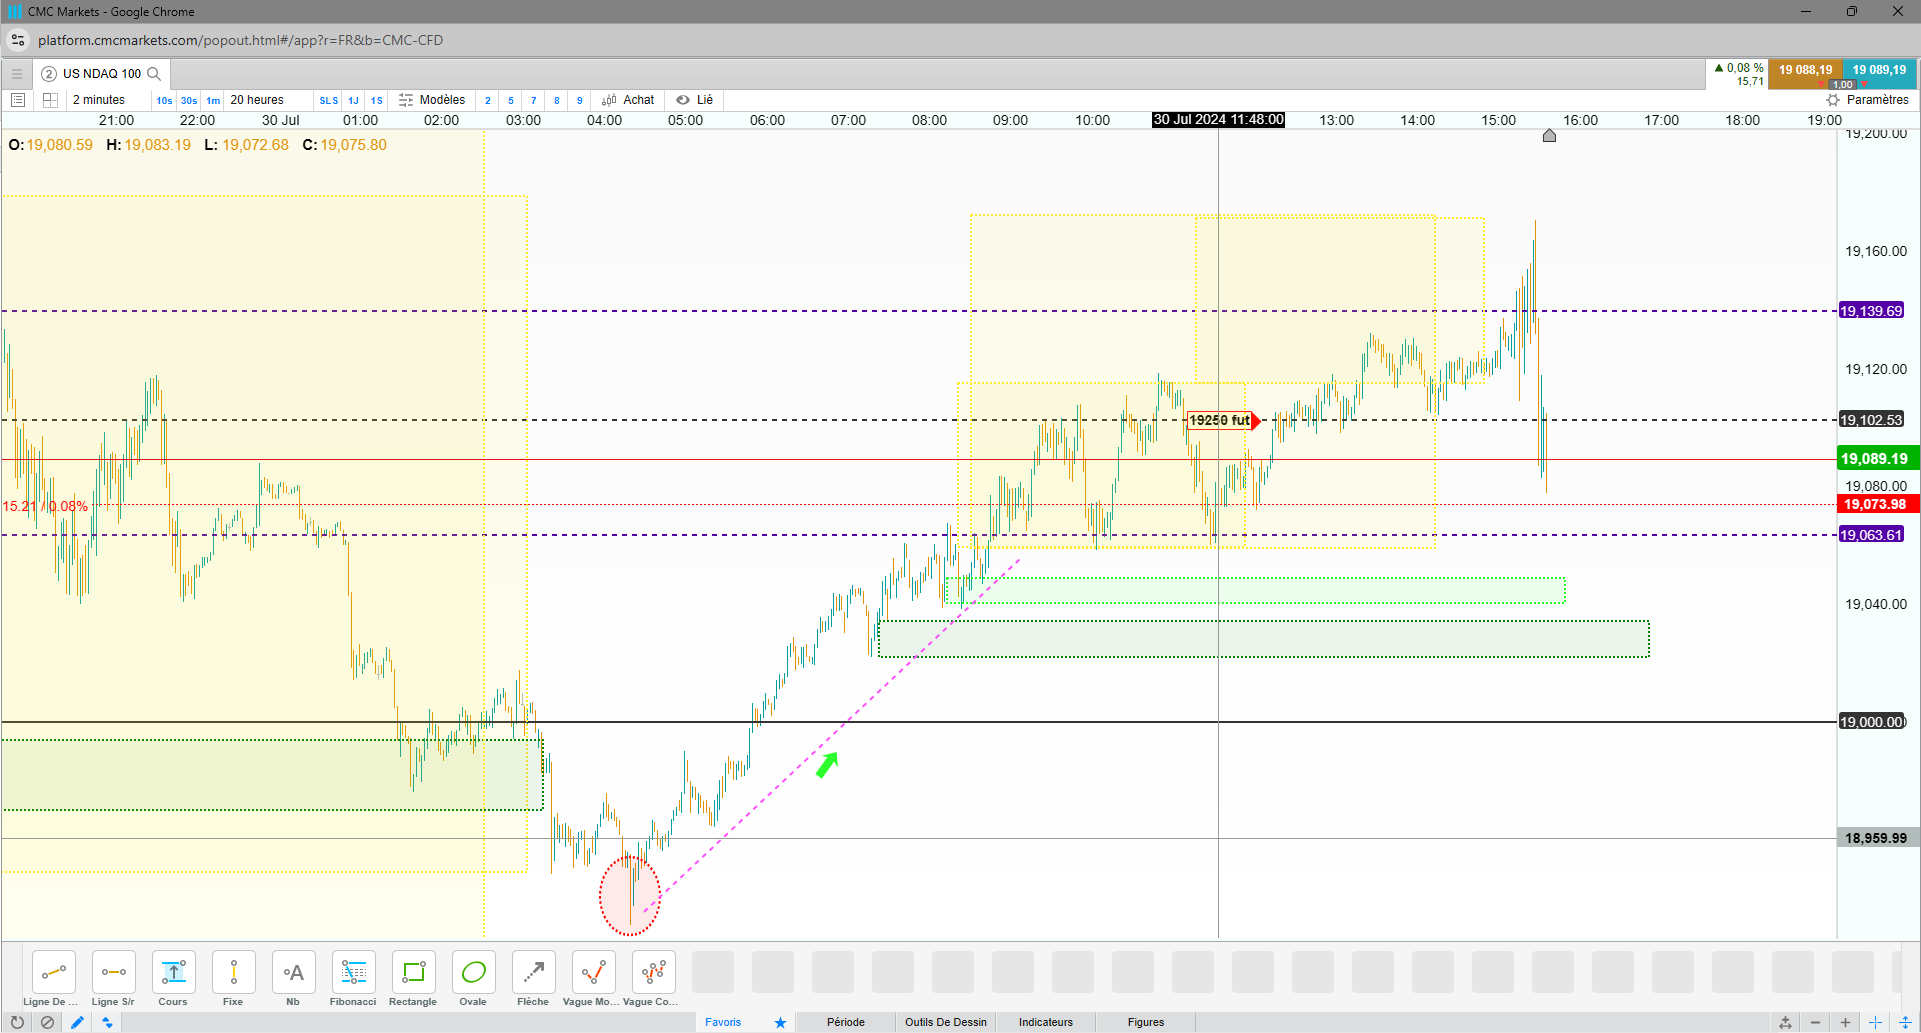Switch to the 1m interval shortcut
The height and width of the screenshot is (1033, 1921).
point(213,100)
